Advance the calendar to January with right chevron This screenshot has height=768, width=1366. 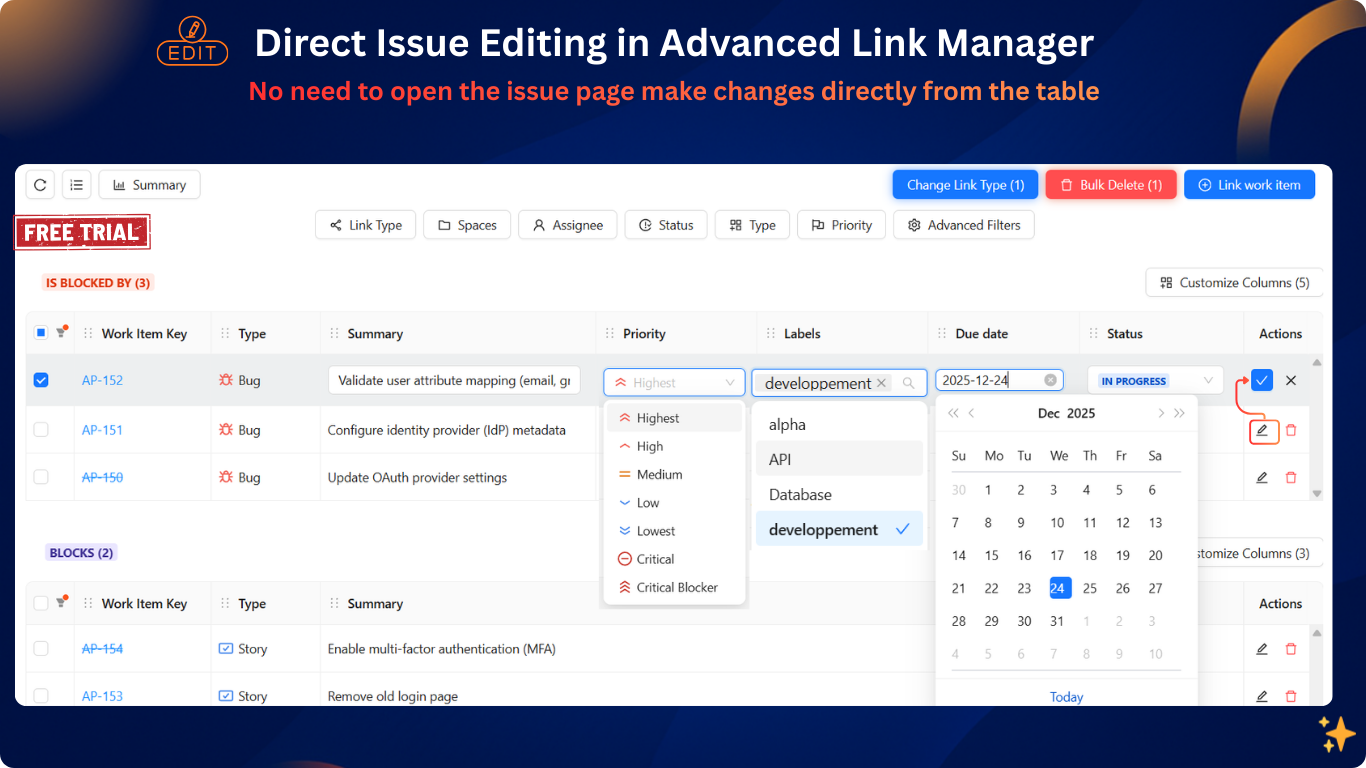[1163, 413]
